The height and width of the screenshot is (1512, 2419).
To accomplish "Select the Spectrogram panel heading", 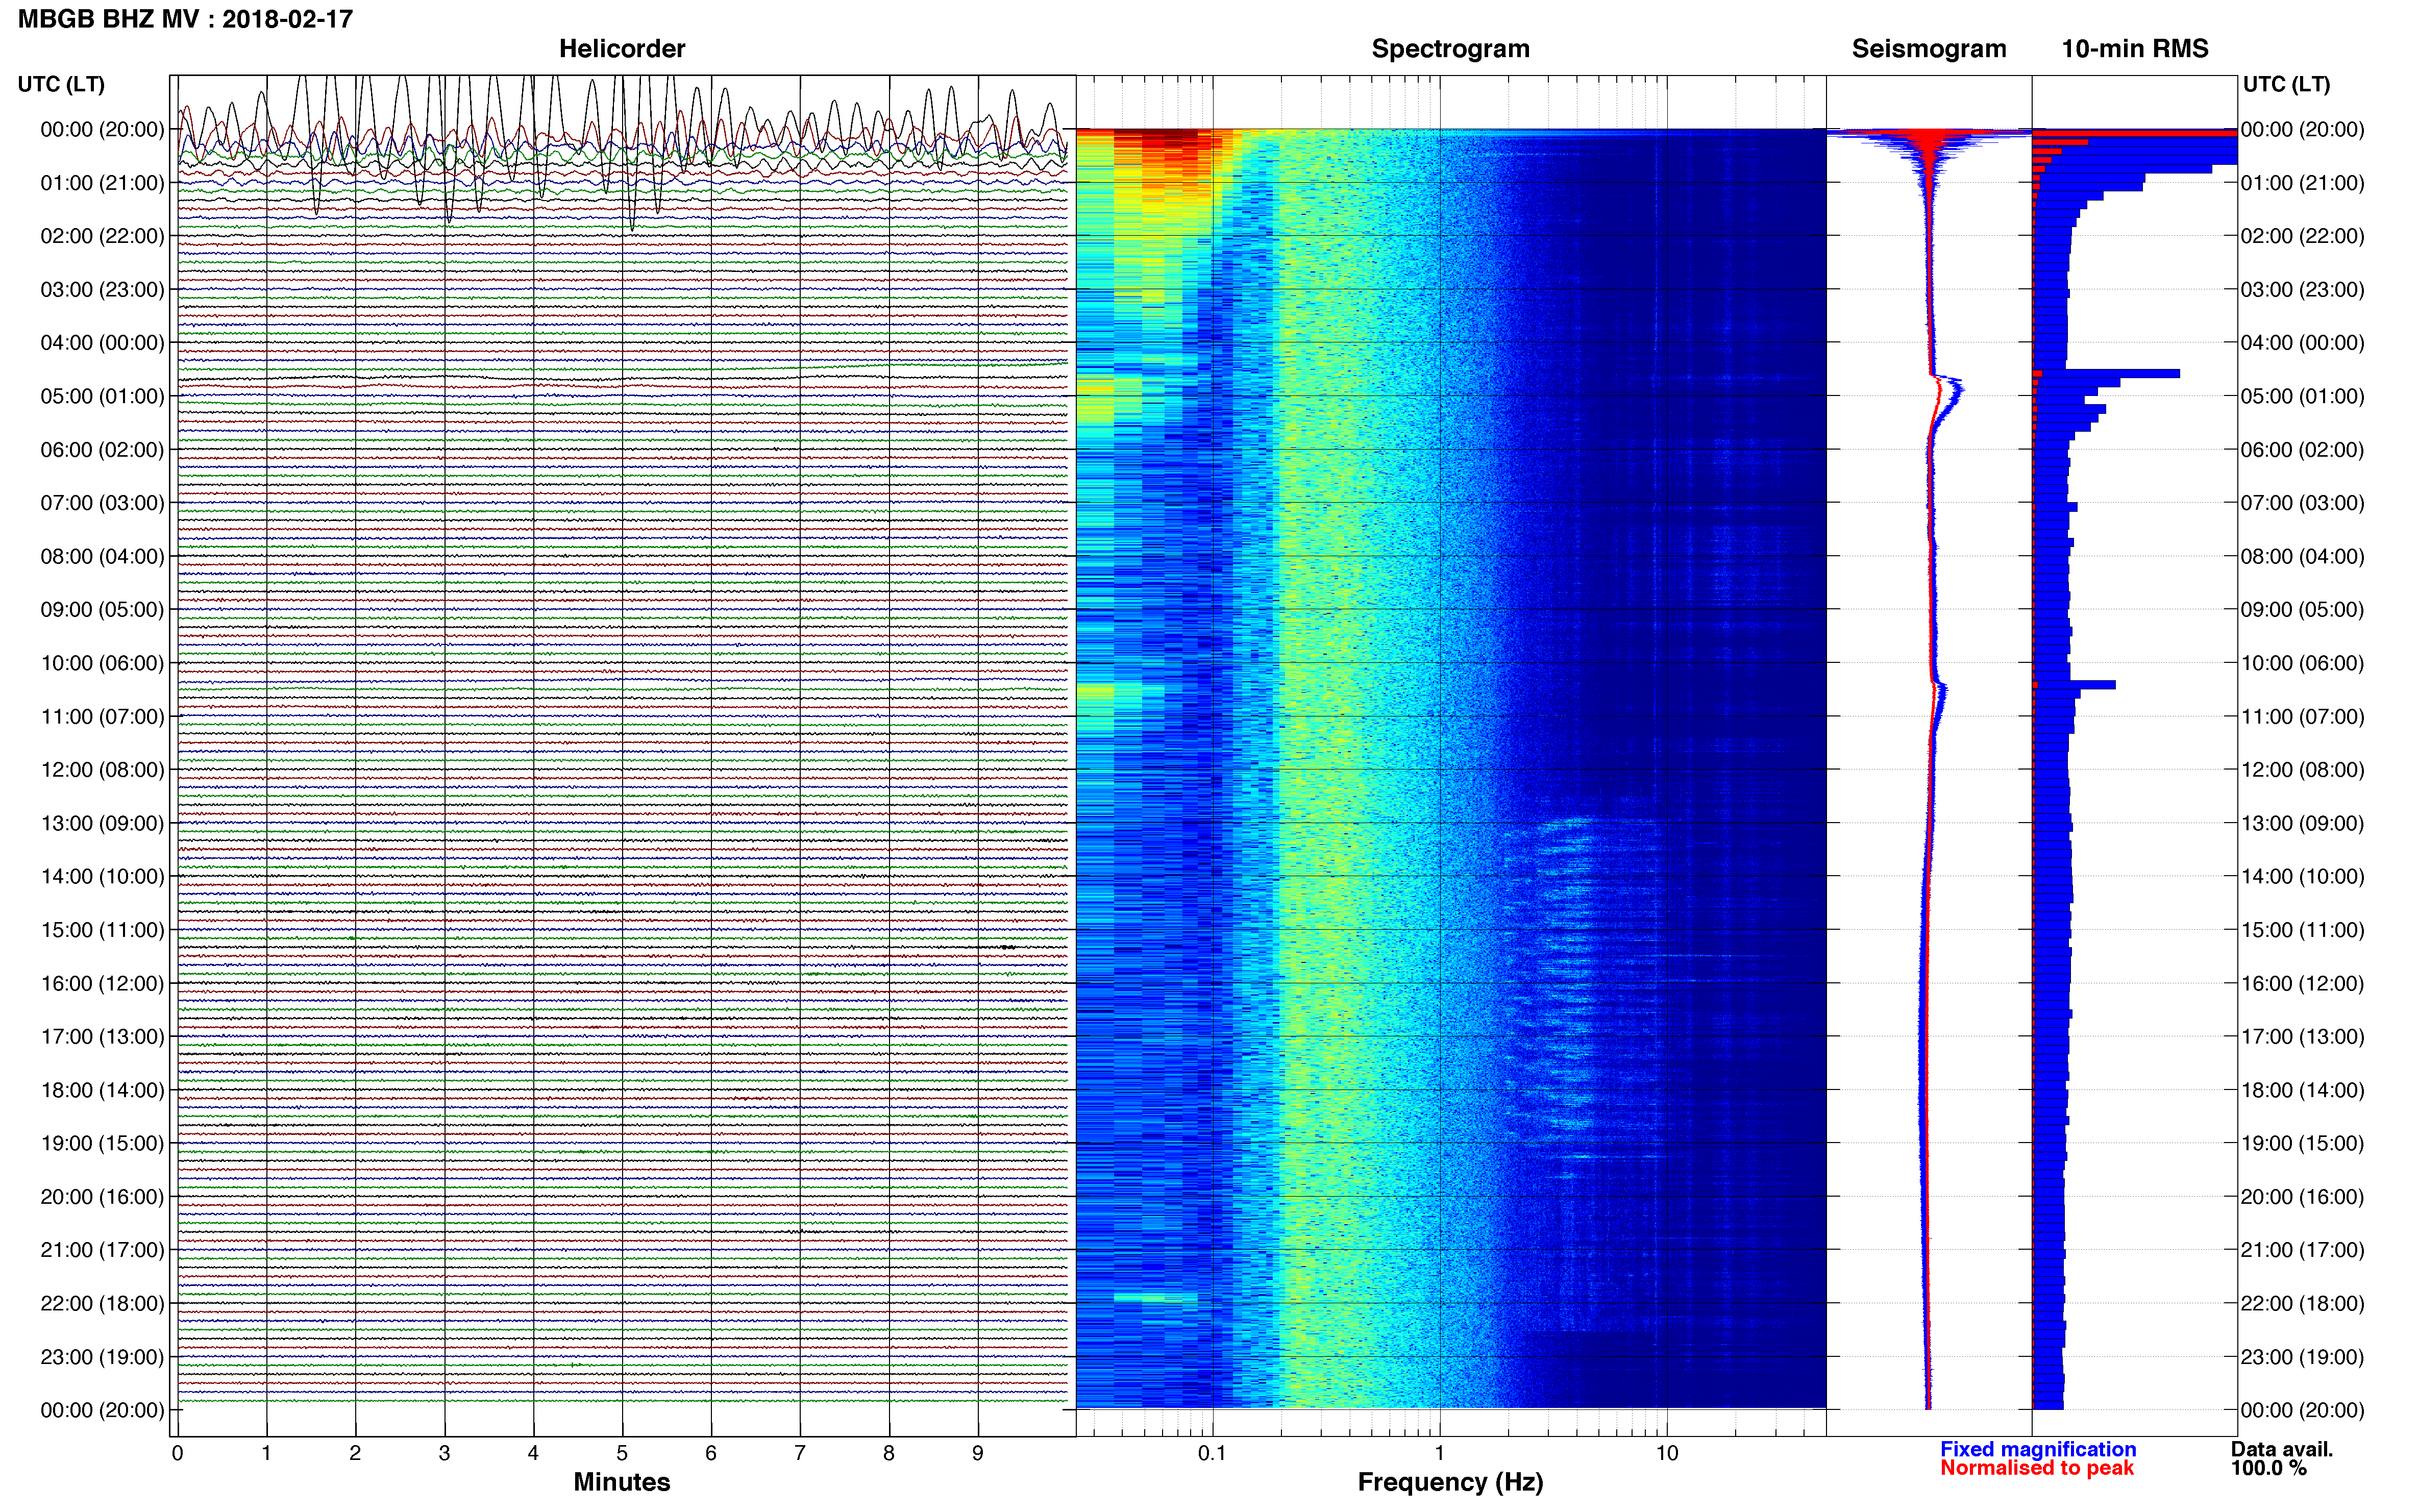I will [1450, 48].
